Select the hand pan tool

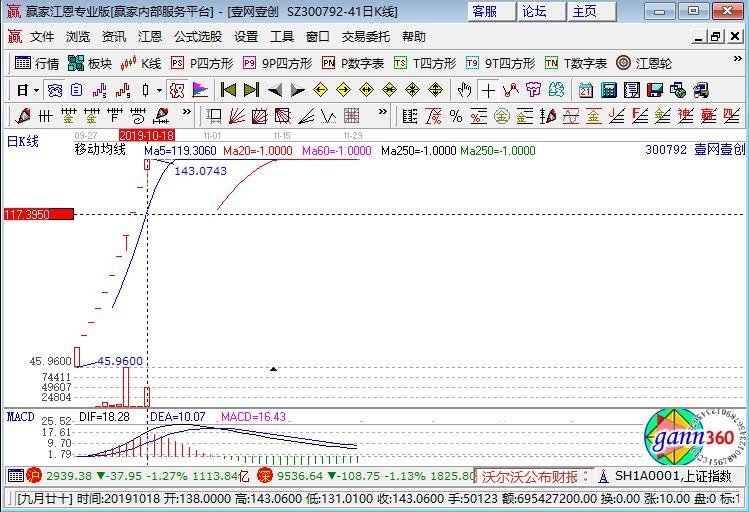pos(464,90)
